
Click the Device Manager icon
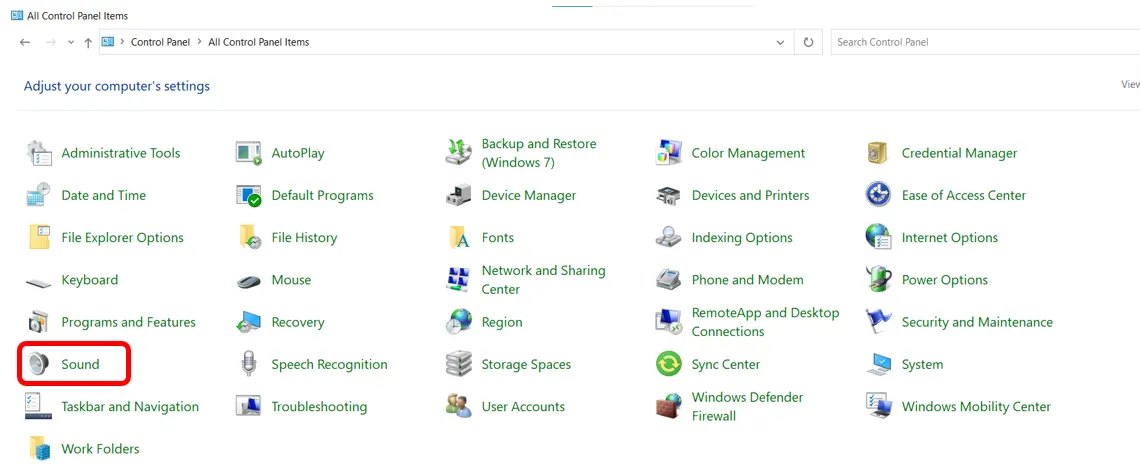click(x=459, y=196)
